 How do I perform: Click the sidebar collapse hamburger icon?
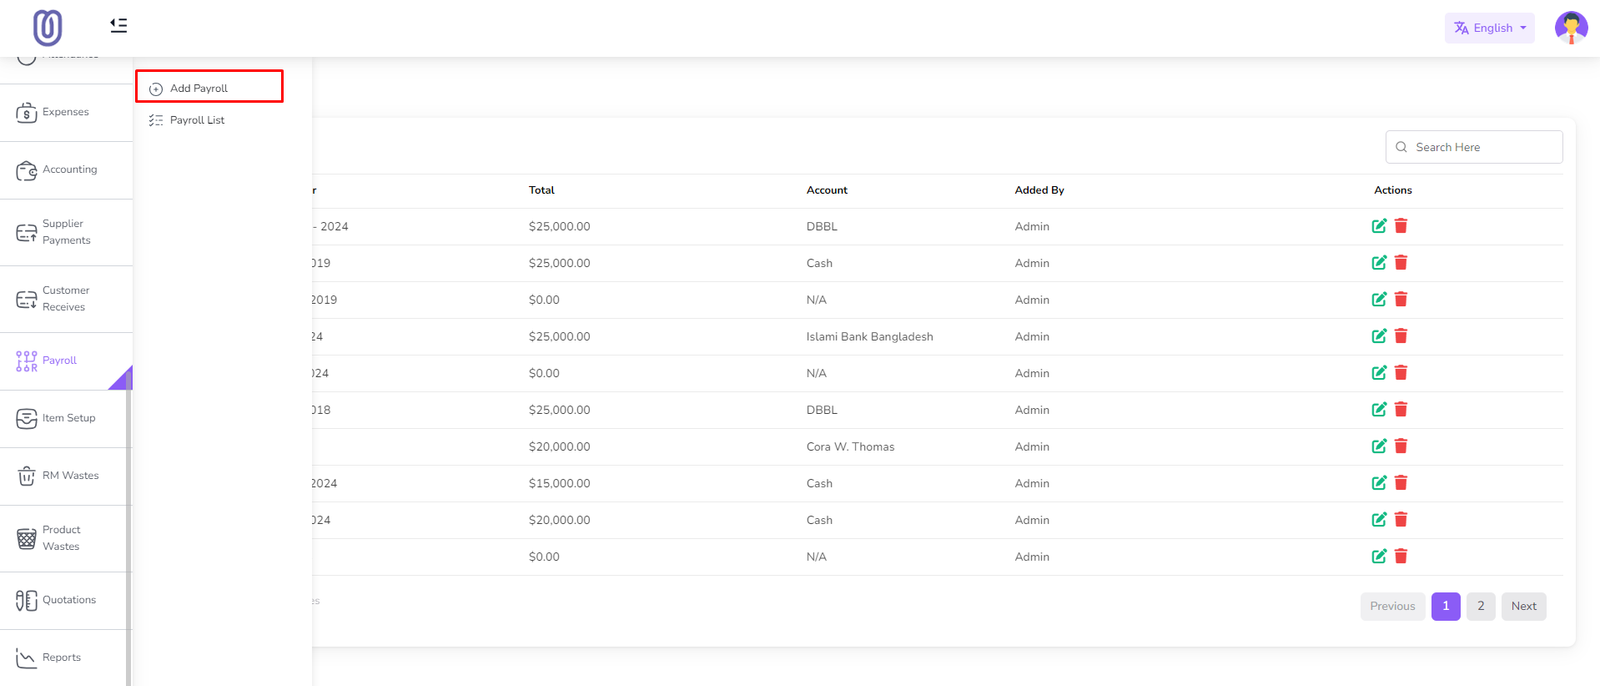(x=118, y=25)
